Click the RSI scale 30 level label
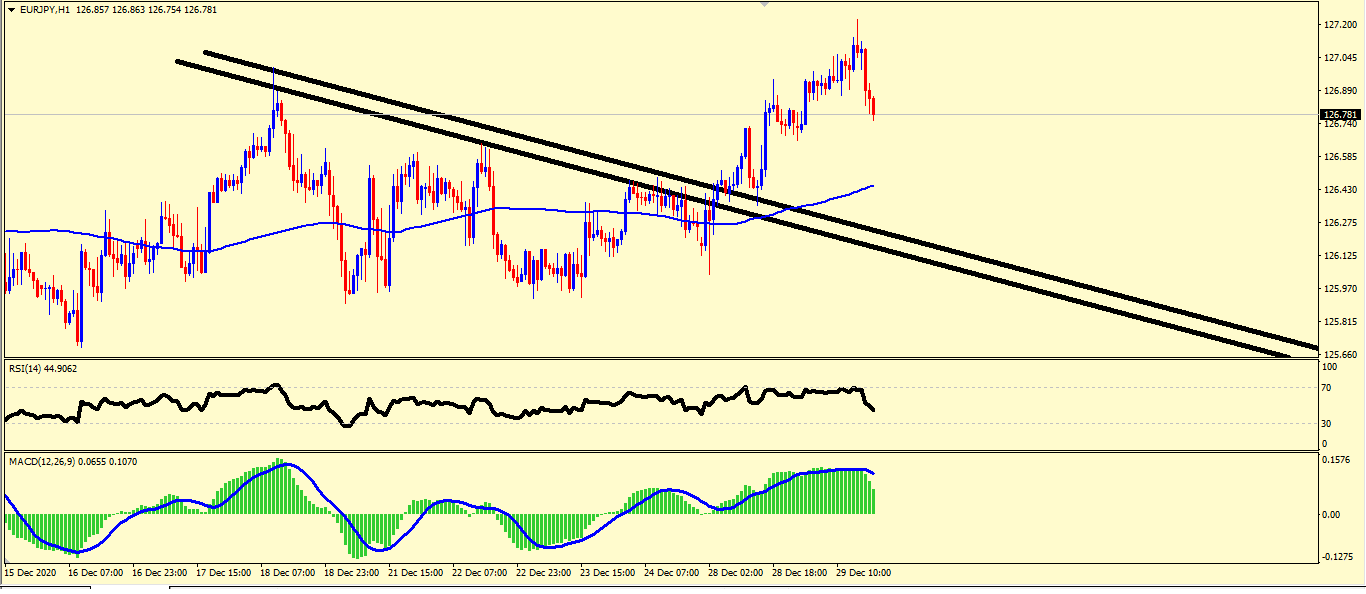This screenshot has height=594, width=1366. click(x=1328, y=423)
